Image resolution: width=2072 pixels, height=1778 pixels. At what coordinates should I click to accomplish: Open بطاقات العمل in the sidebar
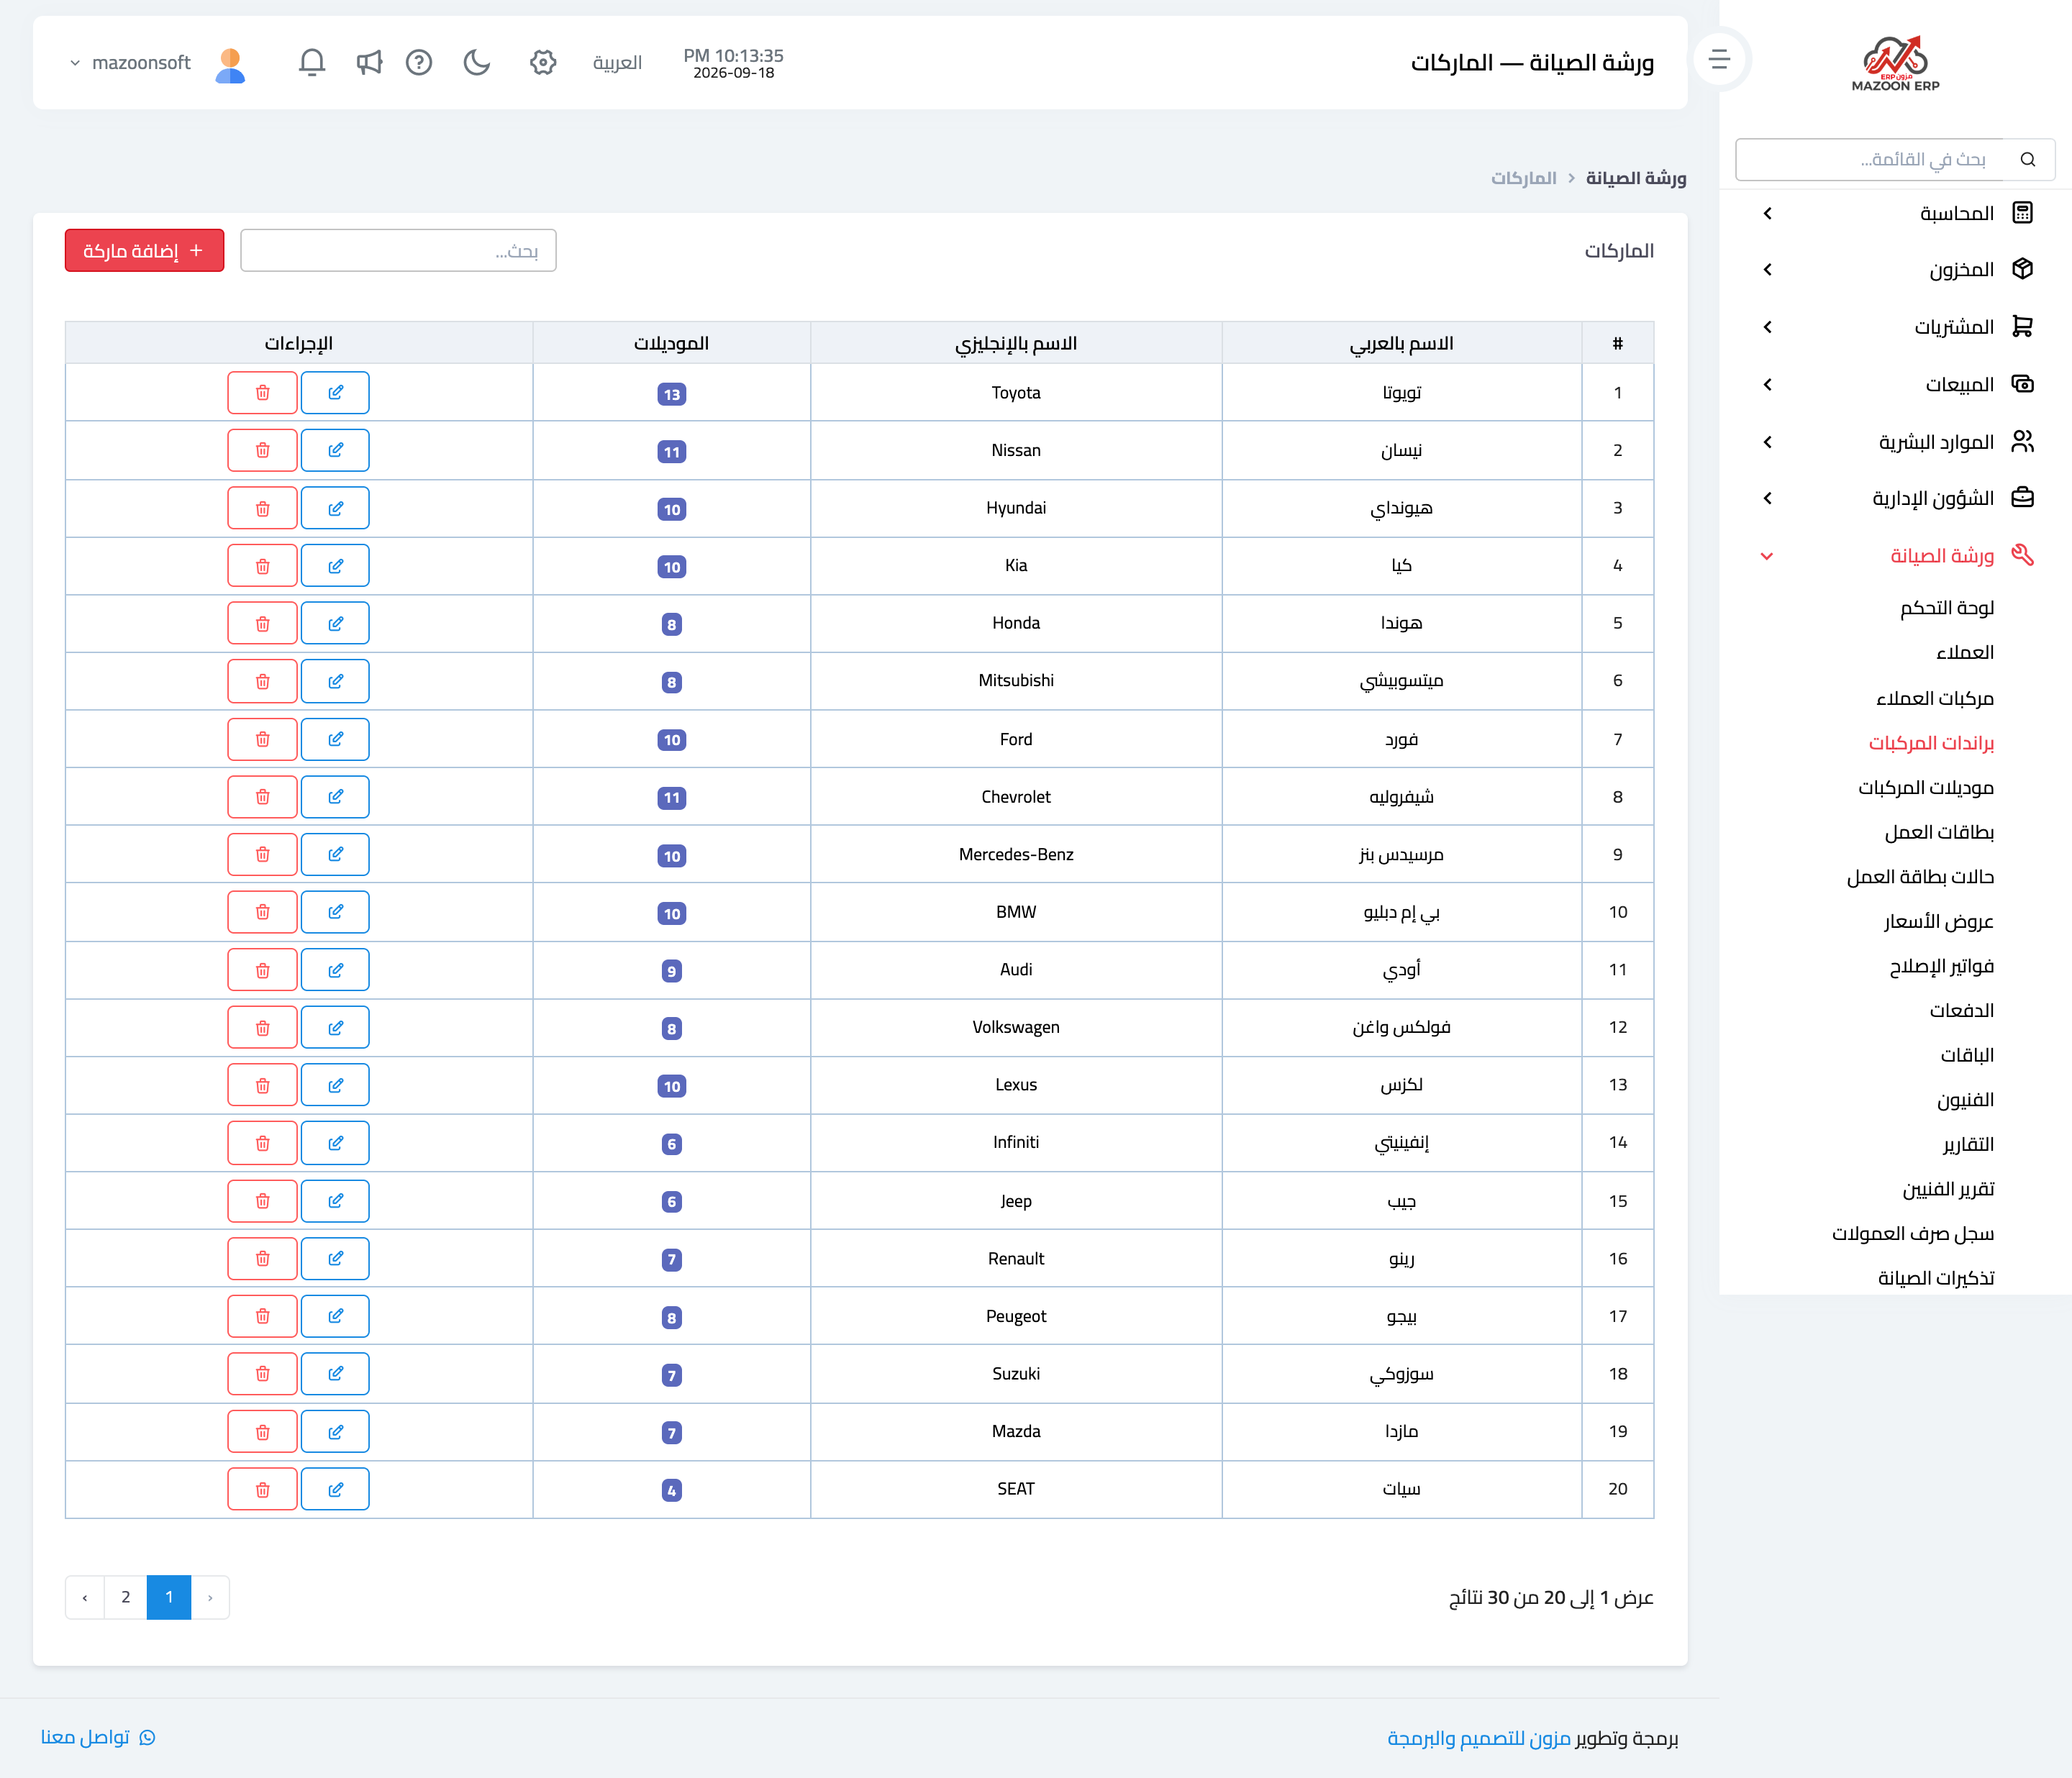click(1939, 832)
